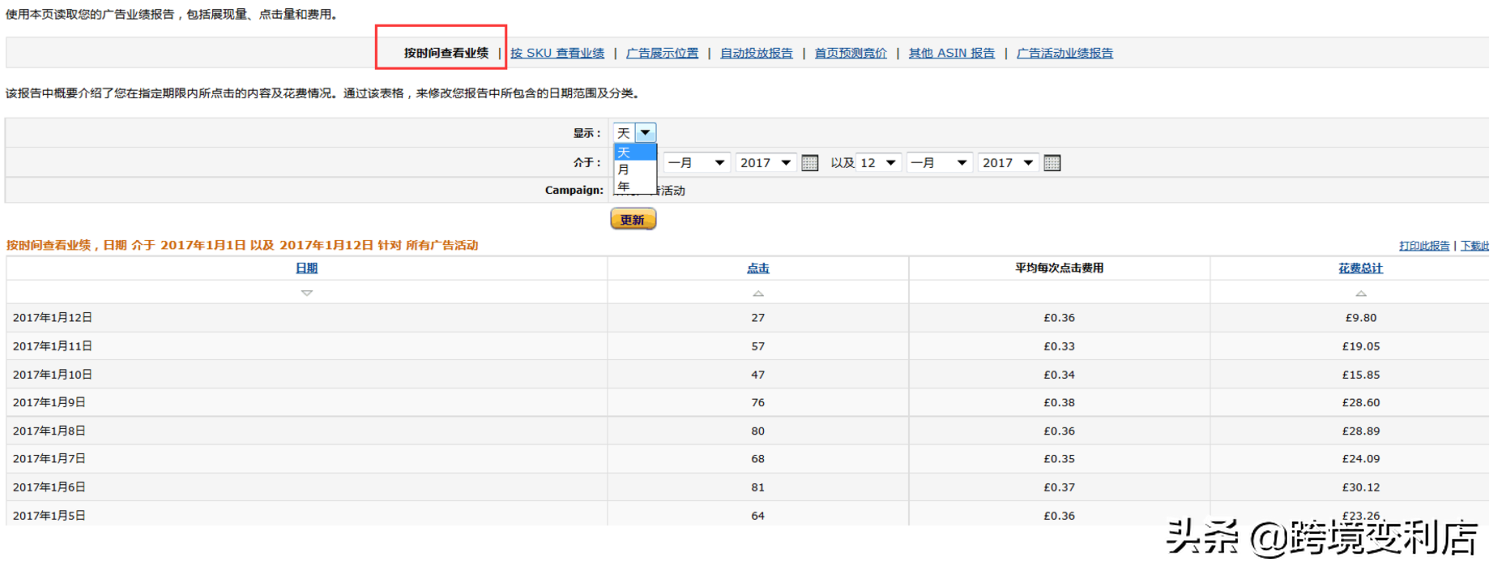Expand the start year 2017 dropdown

coord(766,163)
